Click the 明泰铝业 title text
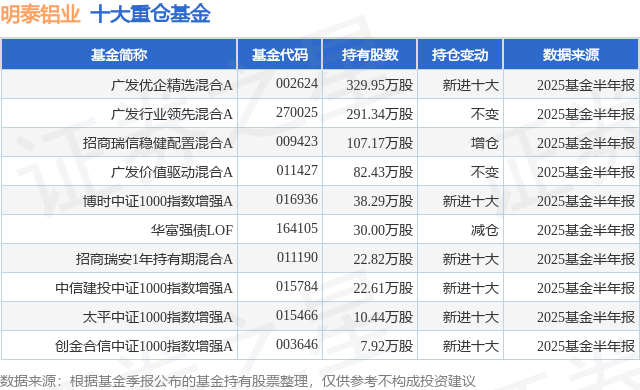Screen dimensions: 640x390 pyautogui.click(x=40, y=14)
